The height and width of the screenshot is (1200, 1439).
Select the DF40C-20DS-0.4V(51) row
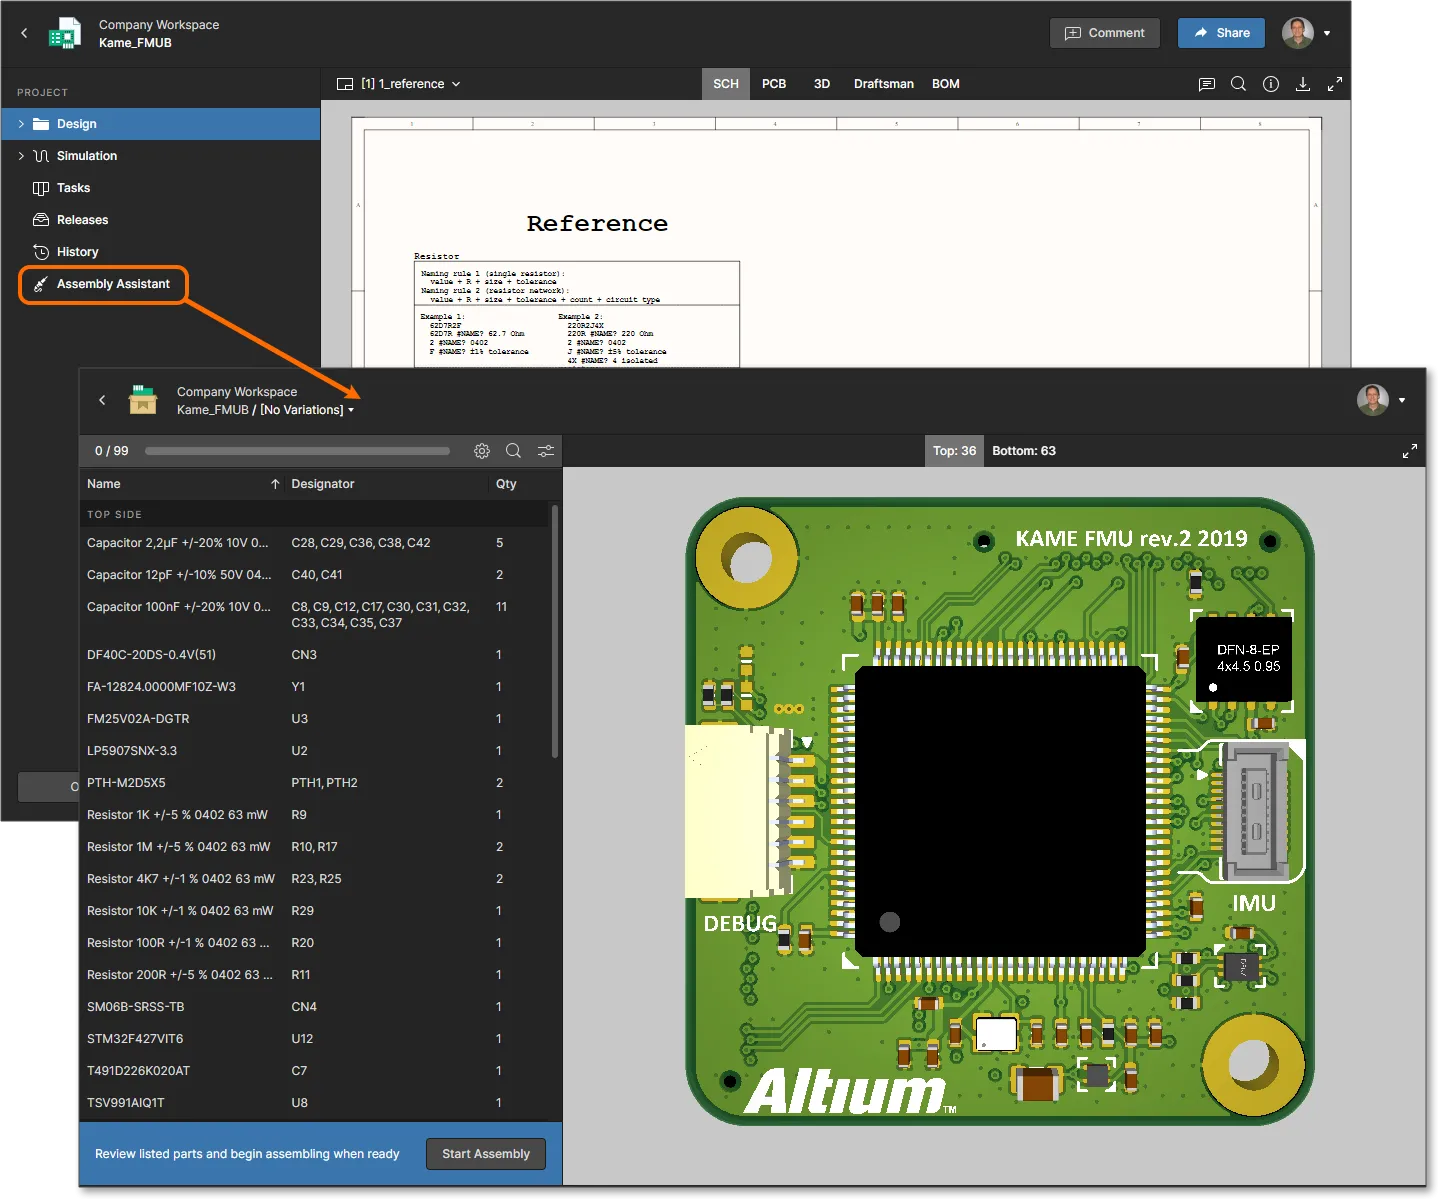point(315,655)
